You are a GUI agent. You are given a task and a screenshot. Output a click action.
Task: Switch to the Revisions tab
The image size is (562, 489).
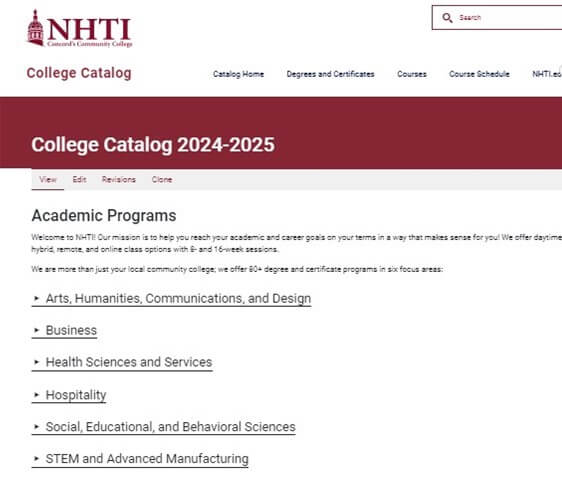coord(119,180)
